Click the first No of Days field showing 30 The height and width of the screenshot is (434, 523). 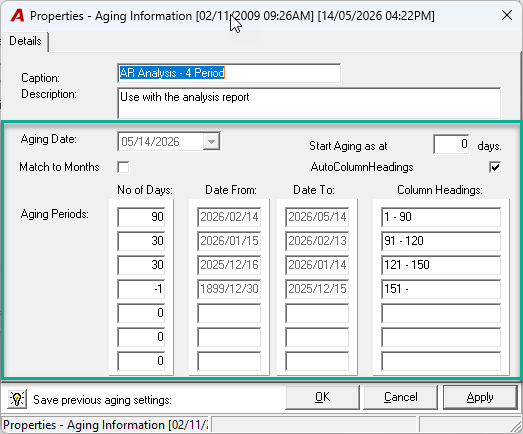tap(141, 241)
